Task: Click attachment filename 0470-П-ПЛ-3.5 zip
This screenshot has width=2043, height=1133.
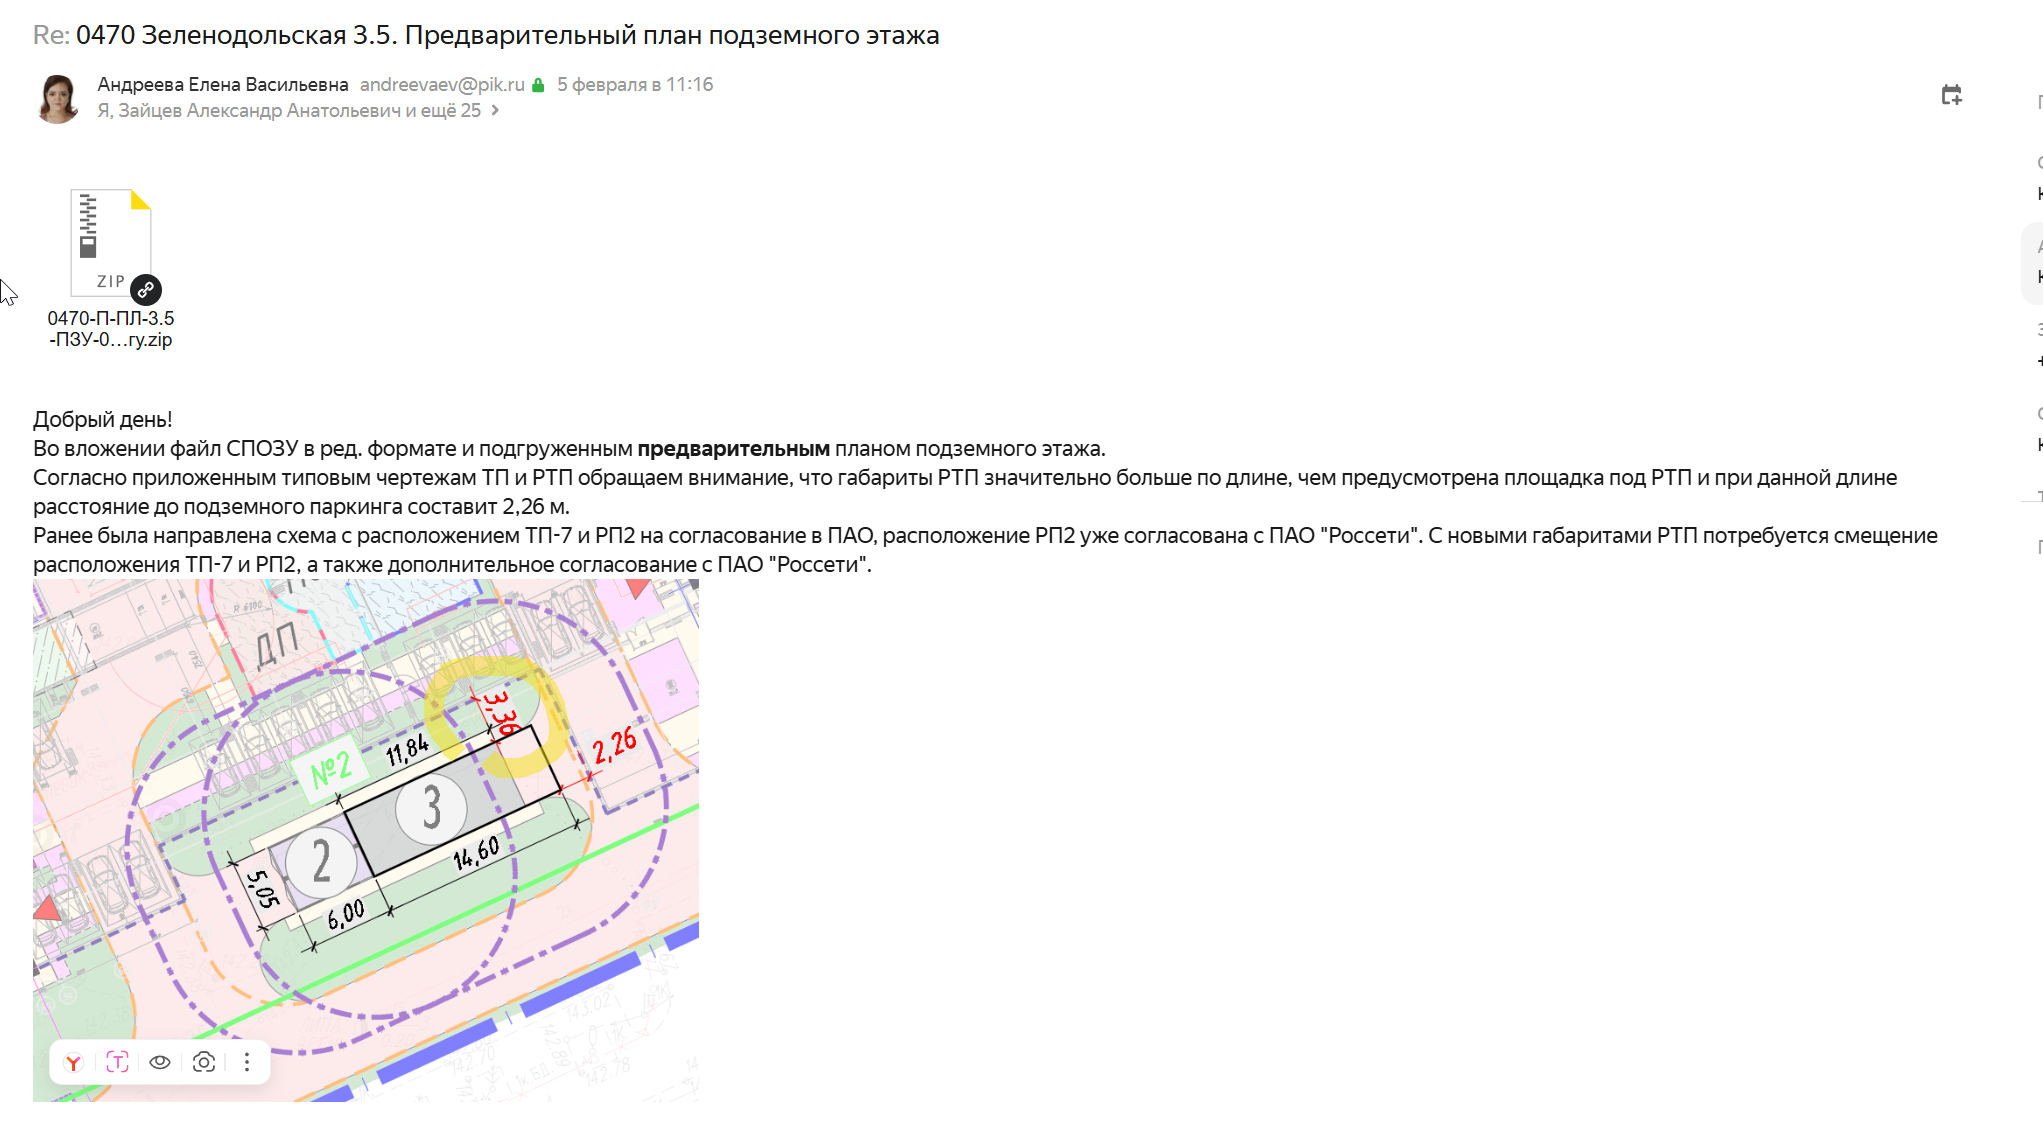Action: tap(111, 329)
